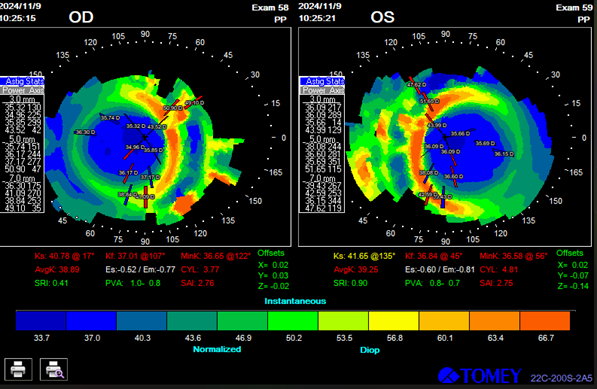Select the 63.4 orange color swatch
597x389 pixels.
[x=495, y=320]
